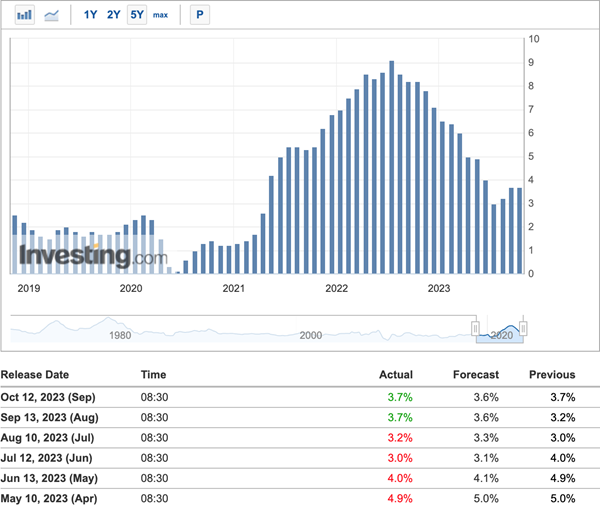Click the right navigator range handle

(523, 328)
